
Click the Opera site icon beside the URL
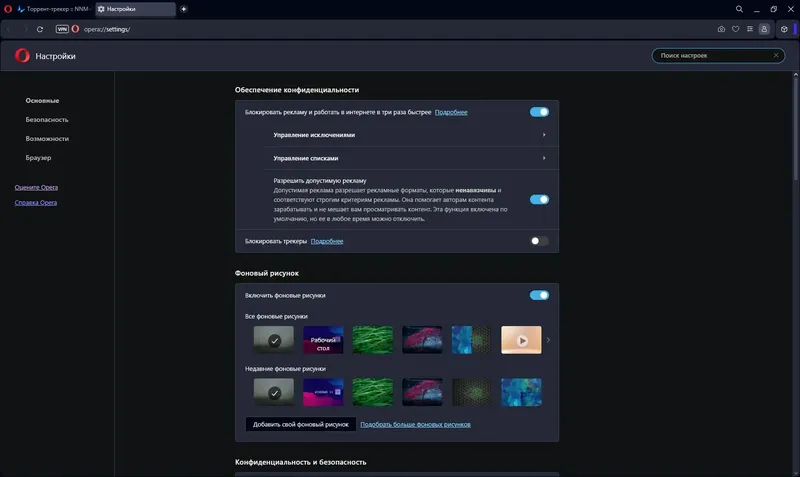[76, 29]
